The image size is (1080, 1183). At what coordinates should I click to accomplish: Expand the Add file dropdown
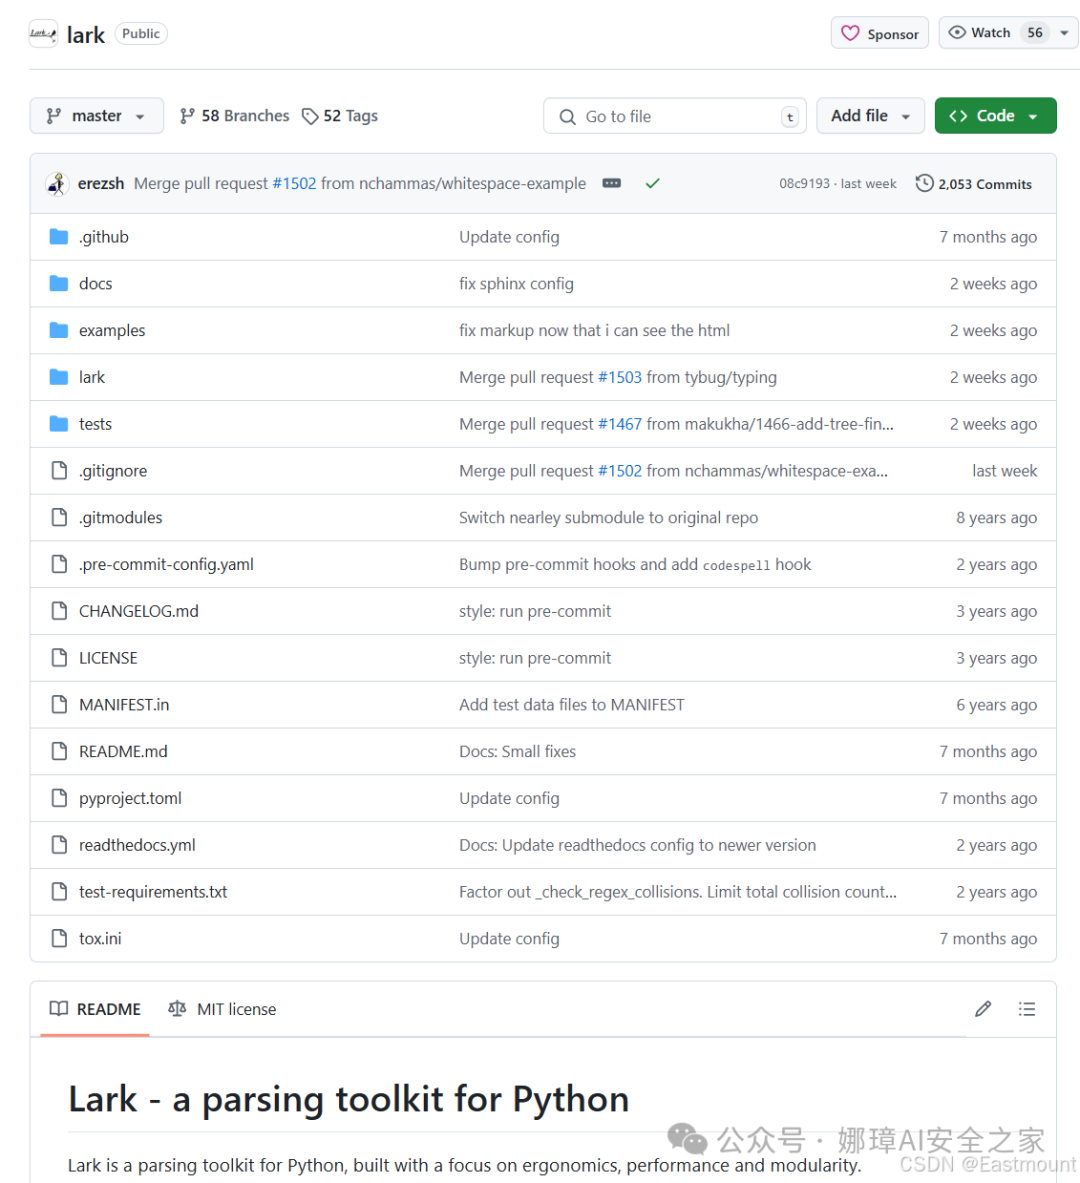(870, 115)
